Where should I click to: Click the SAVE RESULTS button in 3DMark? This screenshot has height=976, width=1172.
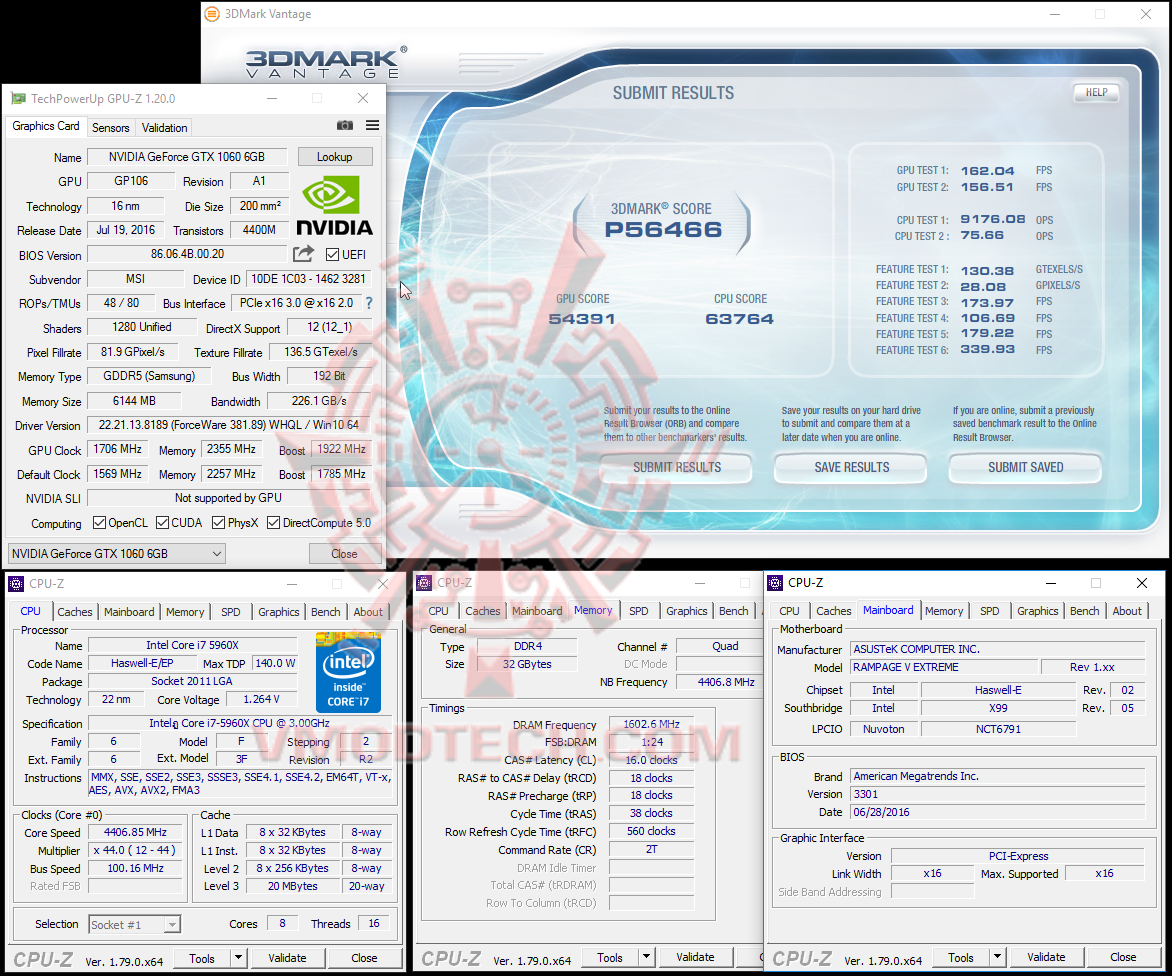pyautogui.click(x=849, y=468)
